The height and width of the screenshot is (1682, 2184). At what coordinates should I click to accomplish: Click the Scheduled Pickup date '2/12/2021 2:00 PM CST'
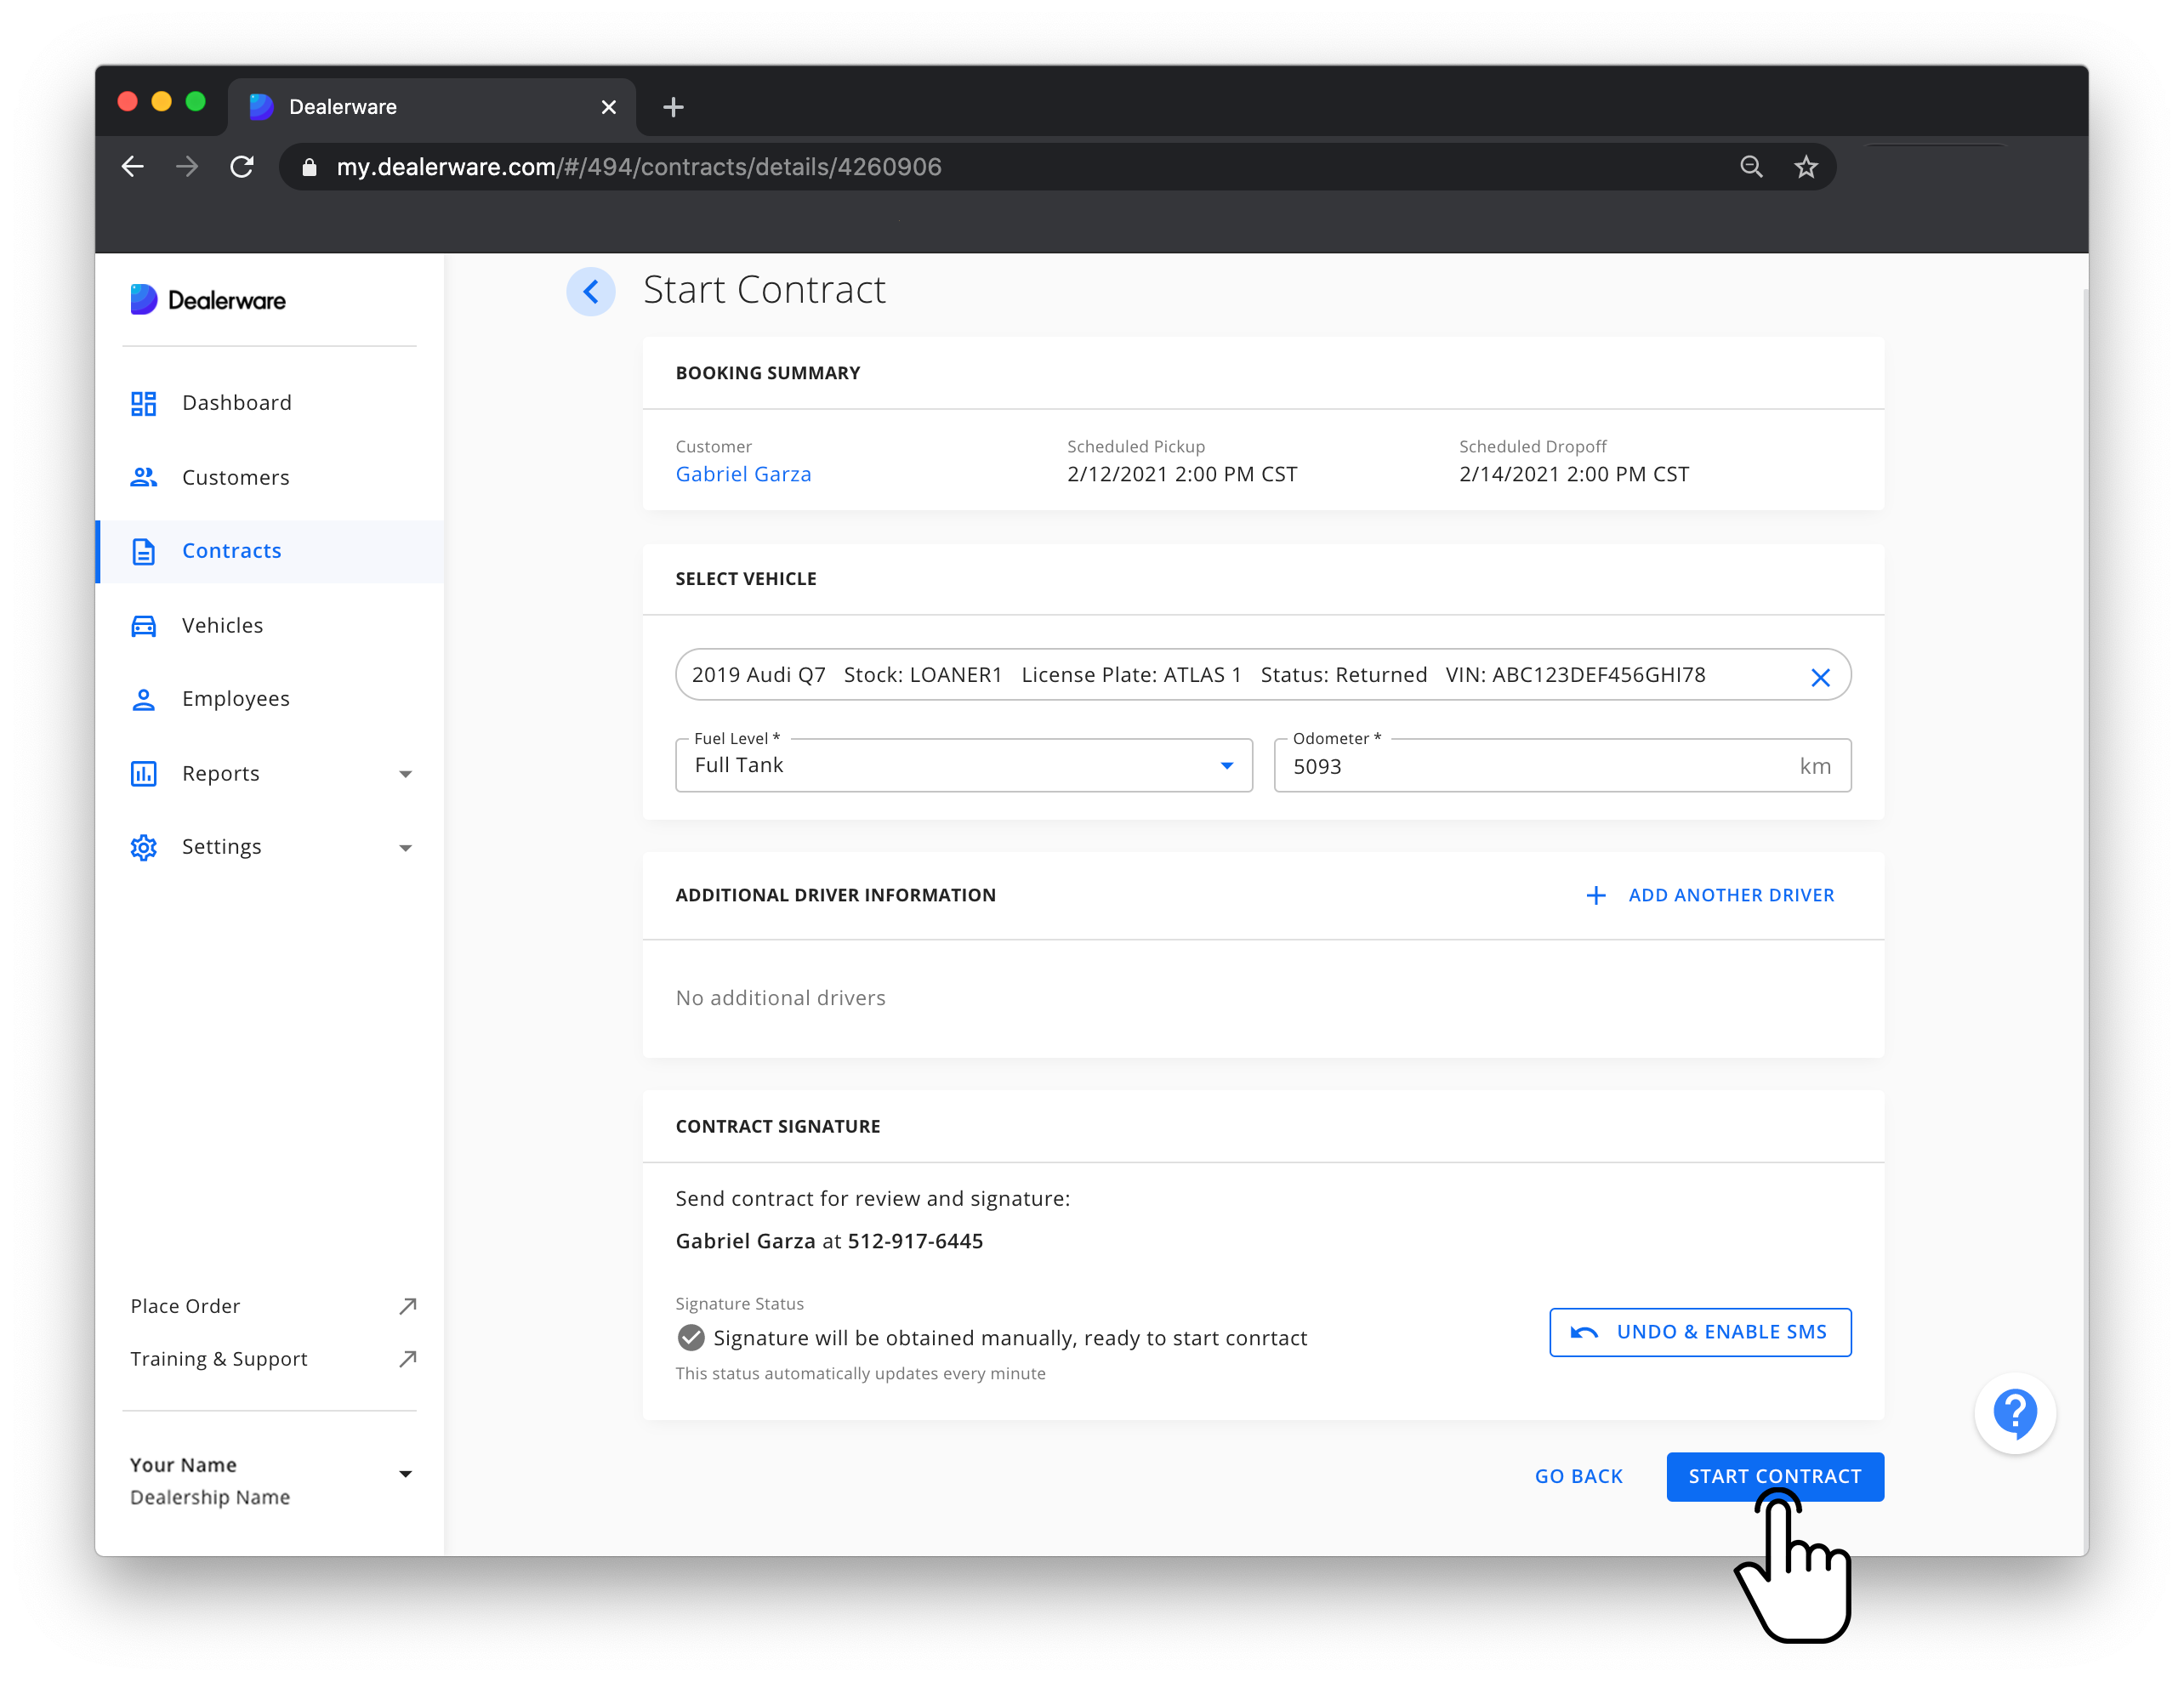[1181, 474]
